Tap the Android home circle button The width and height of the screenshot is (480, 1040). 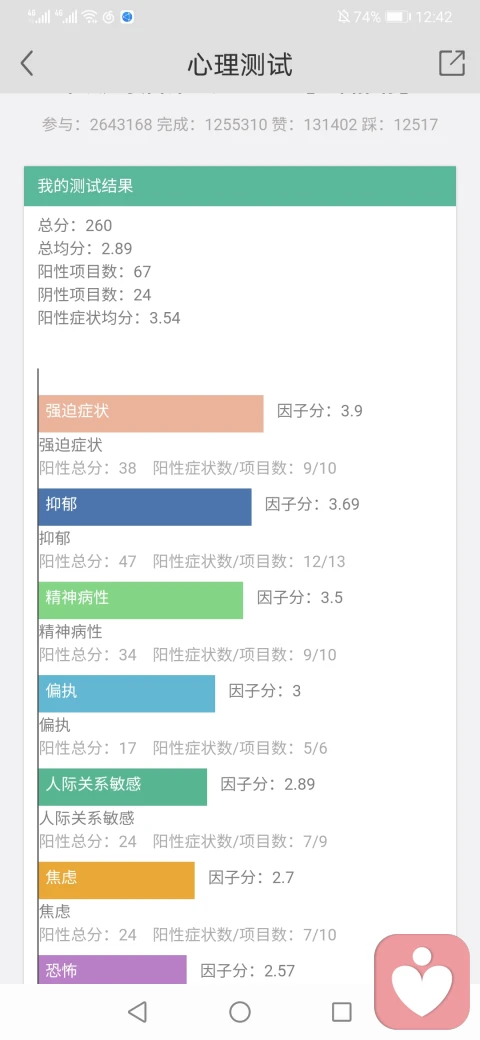click(240, 1012)
